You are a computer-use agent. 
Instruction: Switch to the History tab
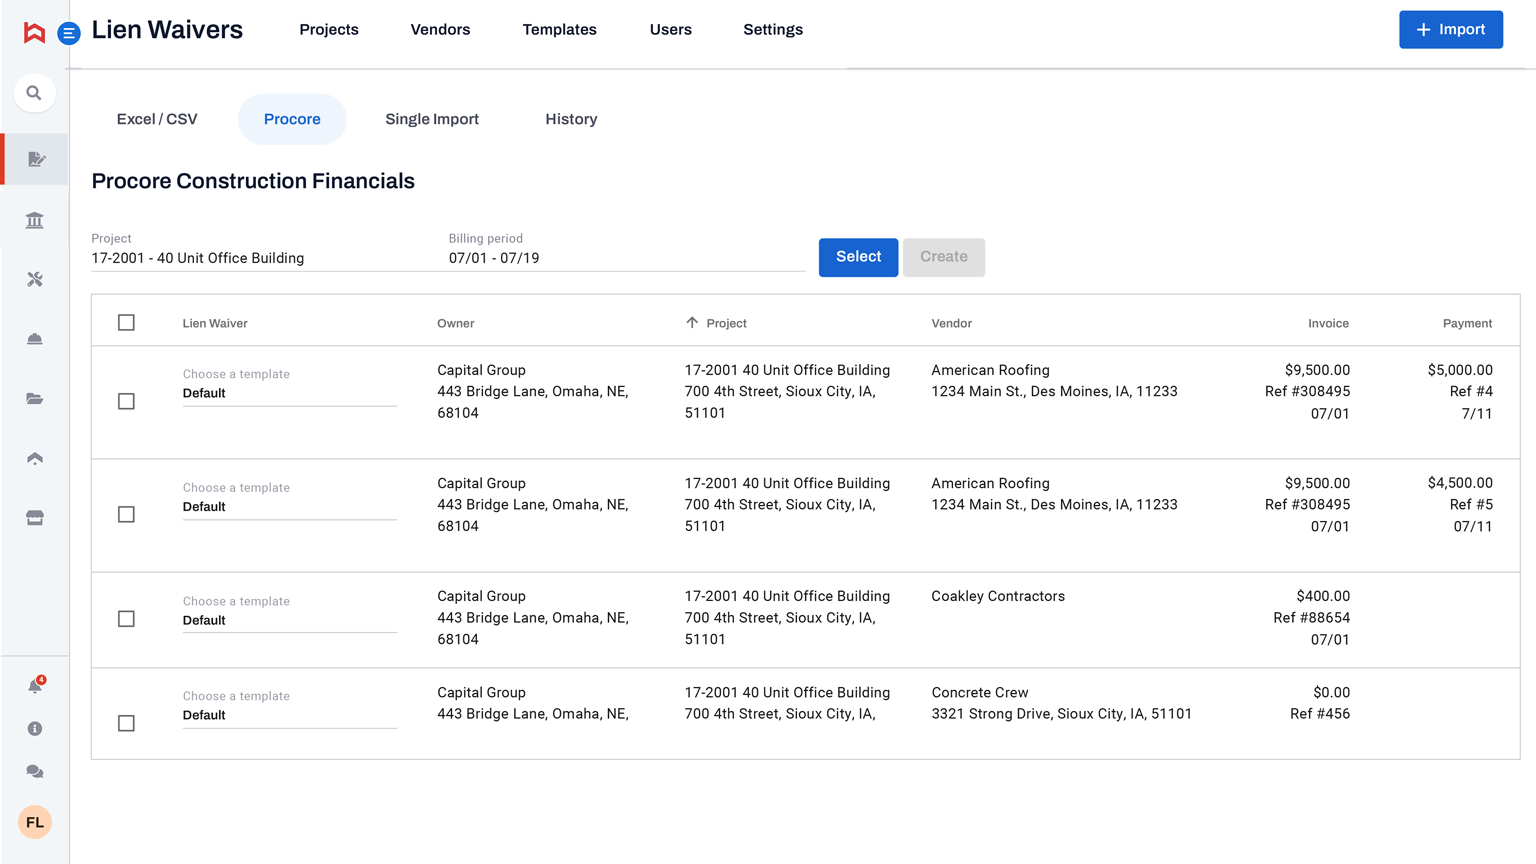571,119
